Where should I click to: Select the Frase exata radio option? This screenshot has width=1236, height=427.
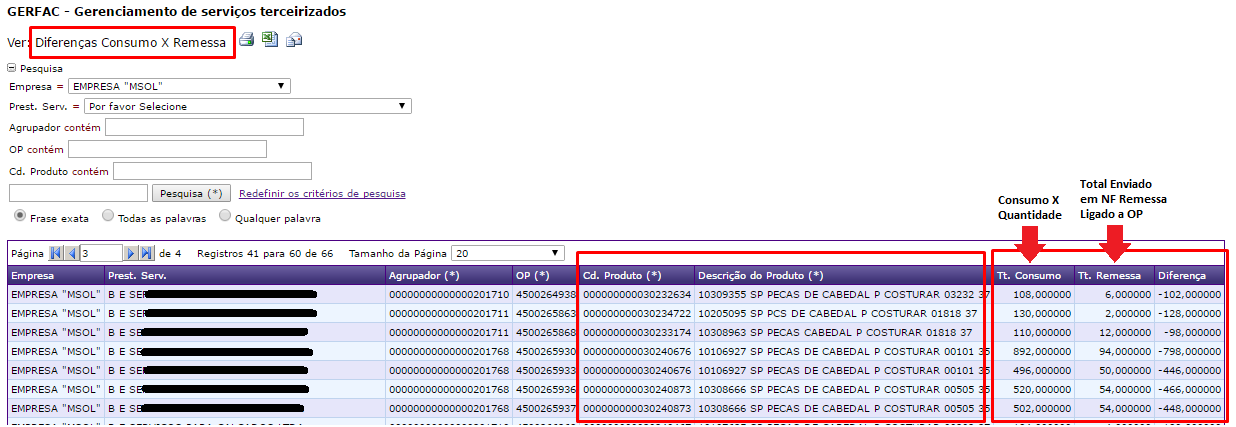[x=19, y=216]
